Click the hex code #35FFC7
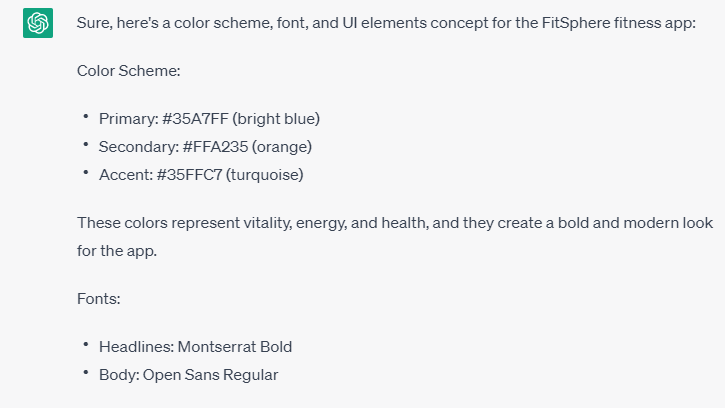Viewport: 725px width, 408px height. 190,175
